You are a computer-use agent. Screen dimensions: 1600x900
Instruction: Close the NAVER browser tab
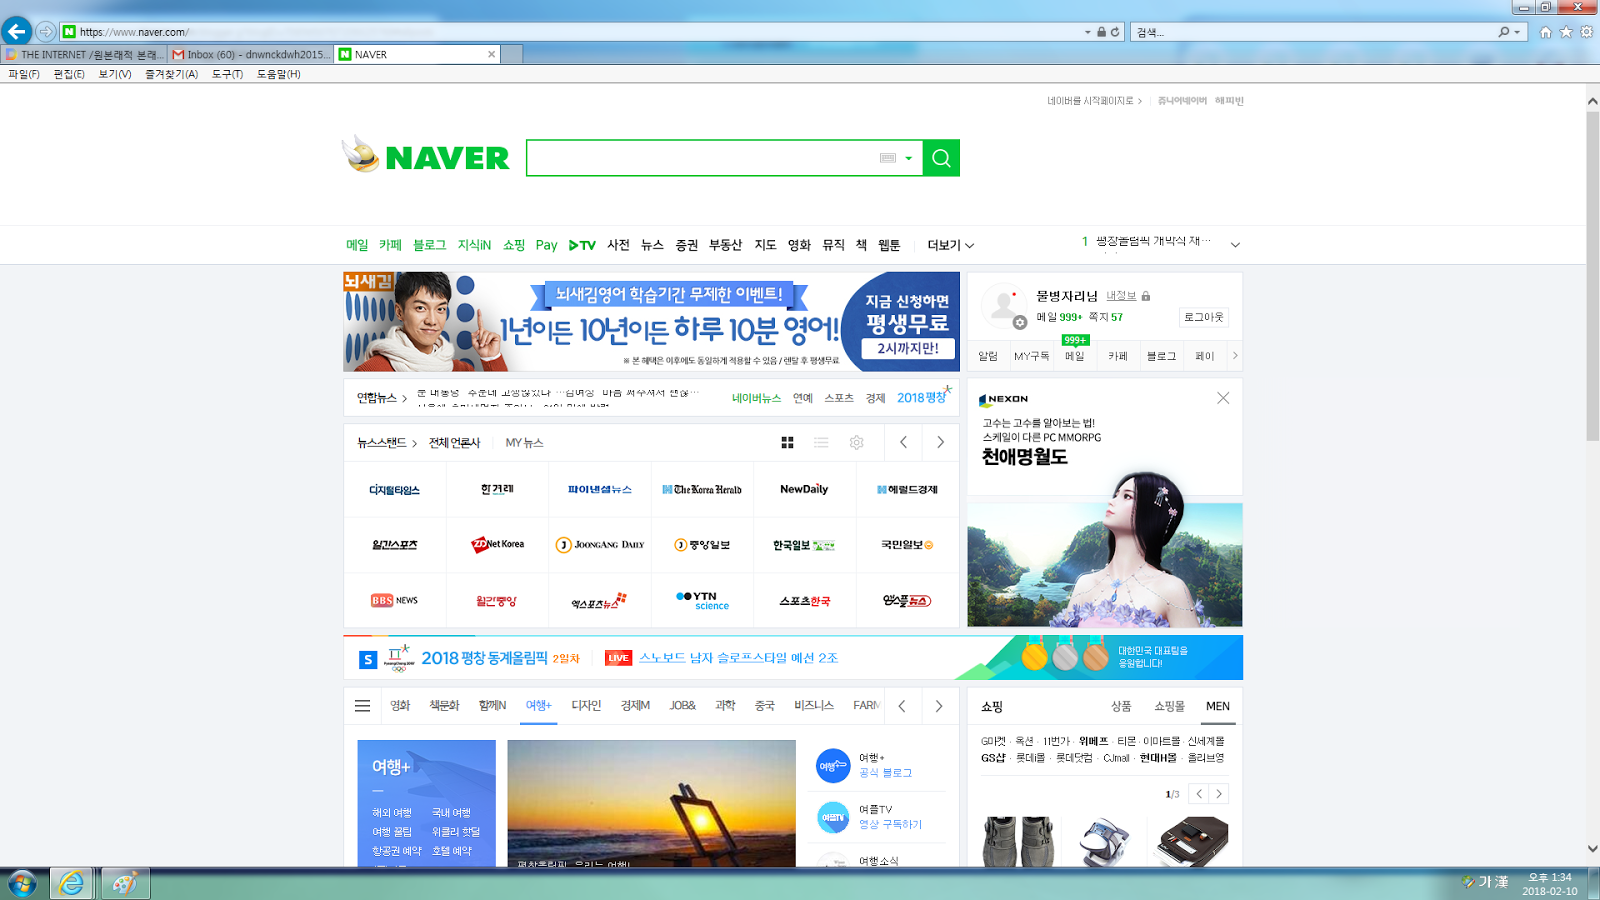[x=491, y=55]
